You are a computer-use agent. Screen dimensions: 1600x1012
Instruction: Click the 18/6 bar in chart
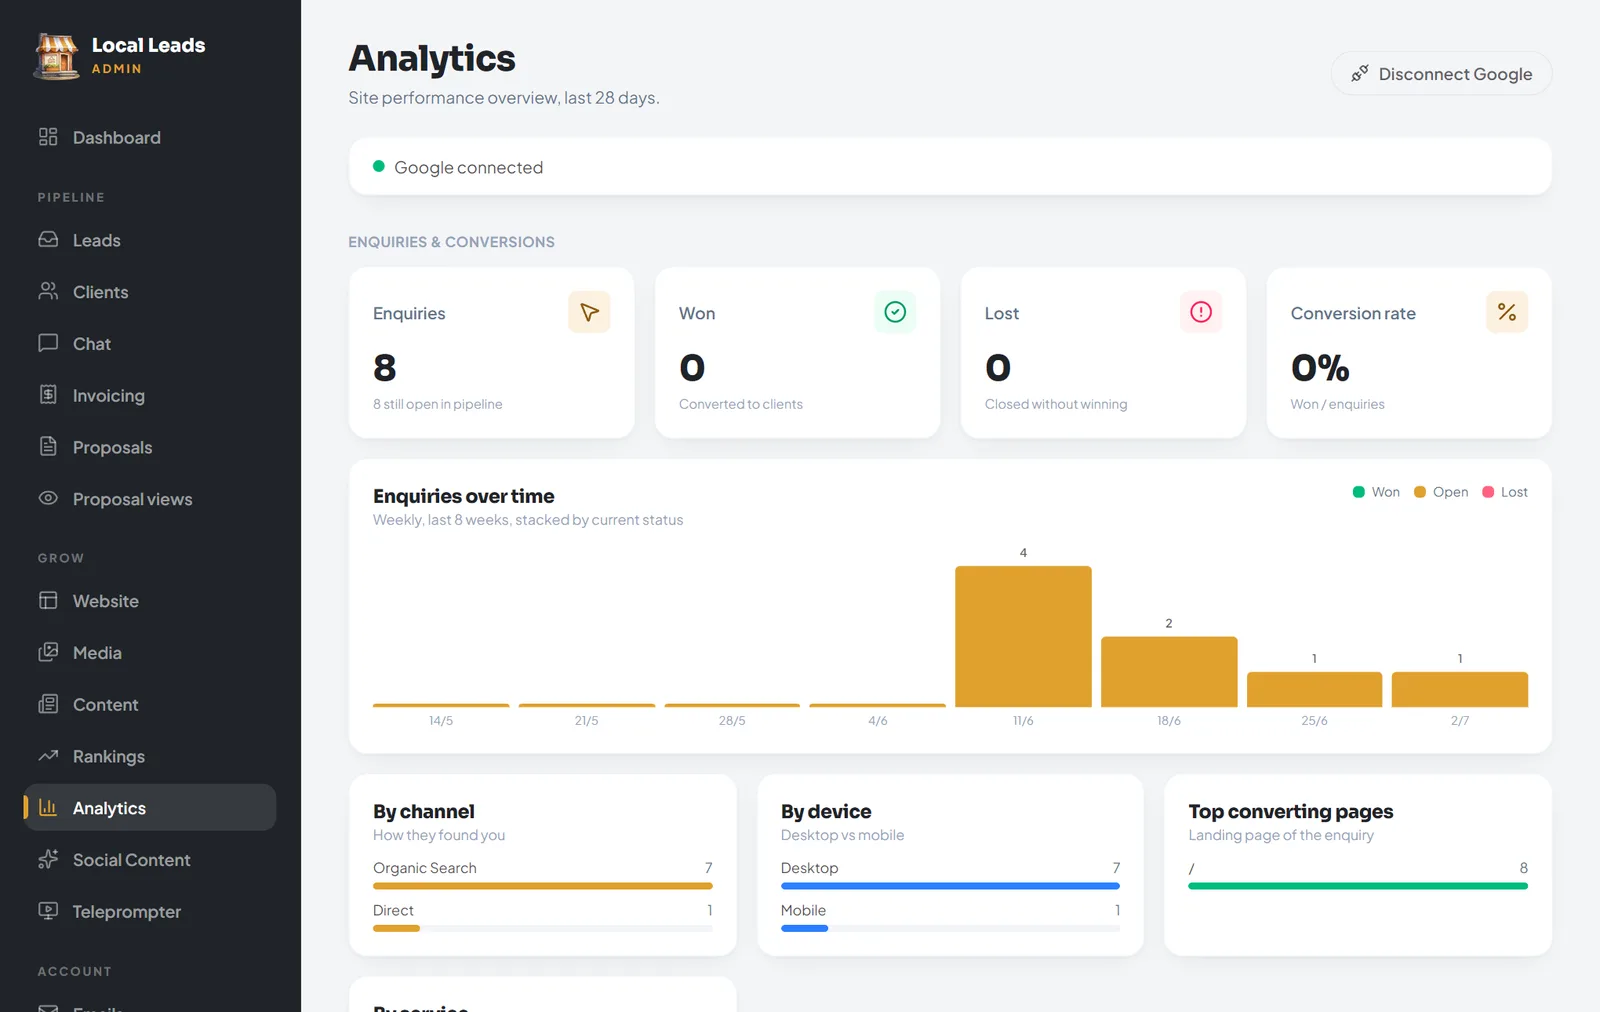tap(1169, 672)
